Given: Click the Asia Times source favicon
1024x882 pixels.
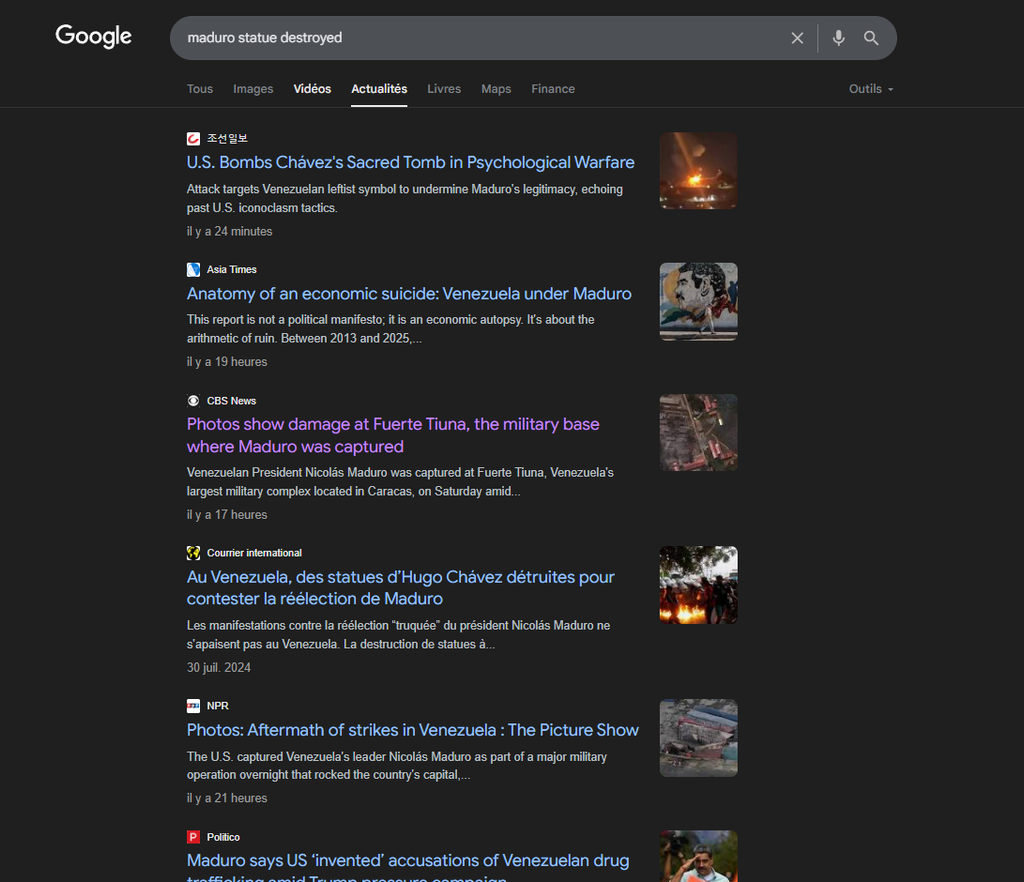Looking at the screenshot, I should coord(194,269).
